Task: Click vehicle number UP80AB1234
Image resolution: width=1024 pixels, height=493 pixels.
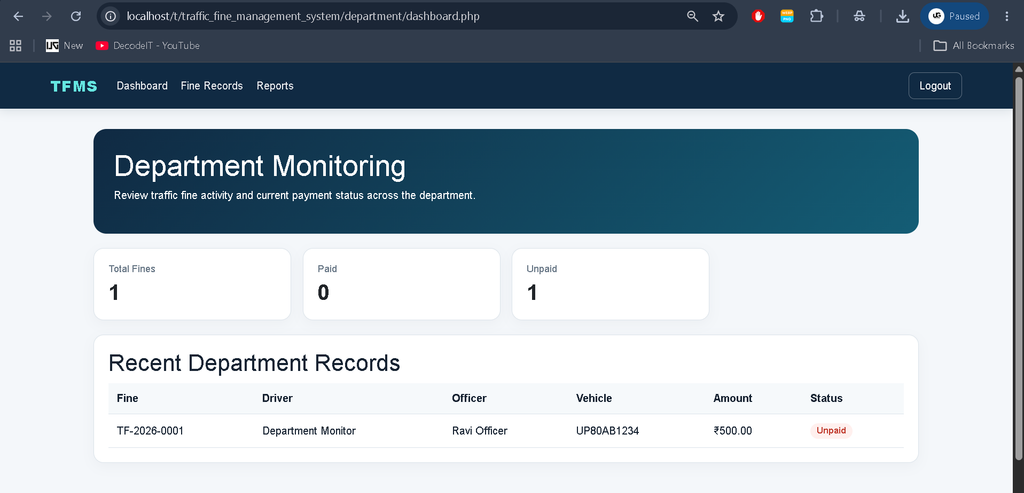Action: (x=607, y=431)
